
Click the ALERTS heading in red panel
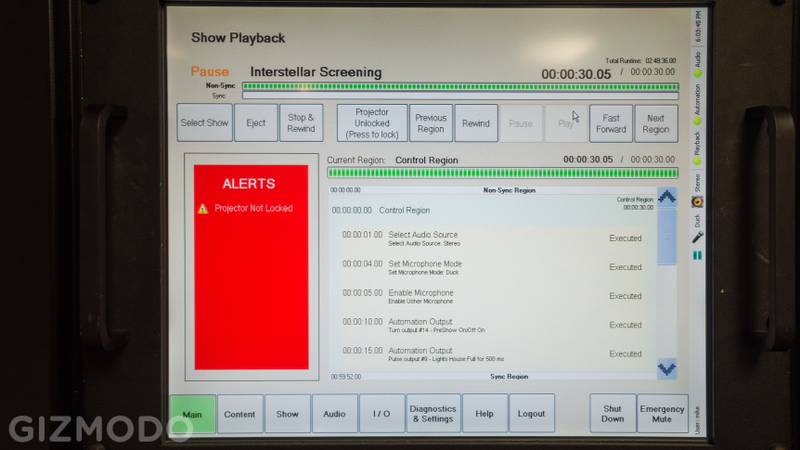point(248,184)
